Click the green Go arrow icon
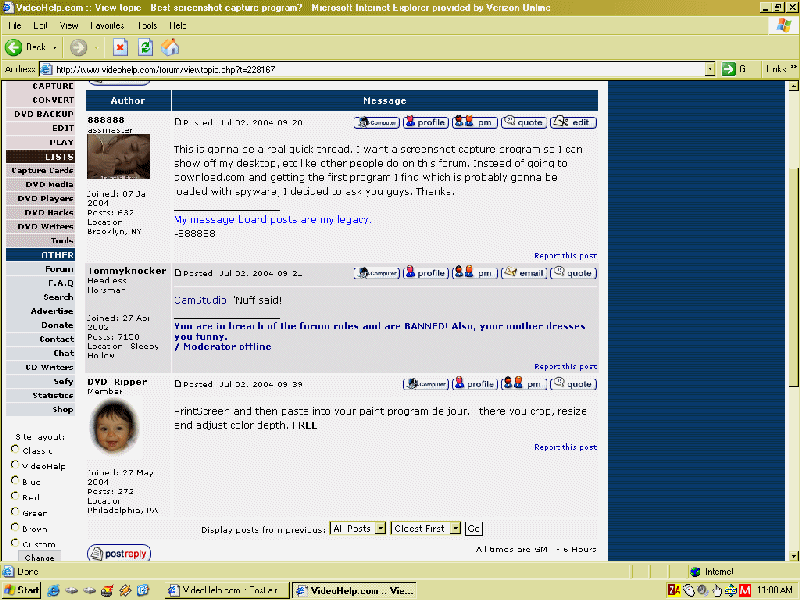 729,69
